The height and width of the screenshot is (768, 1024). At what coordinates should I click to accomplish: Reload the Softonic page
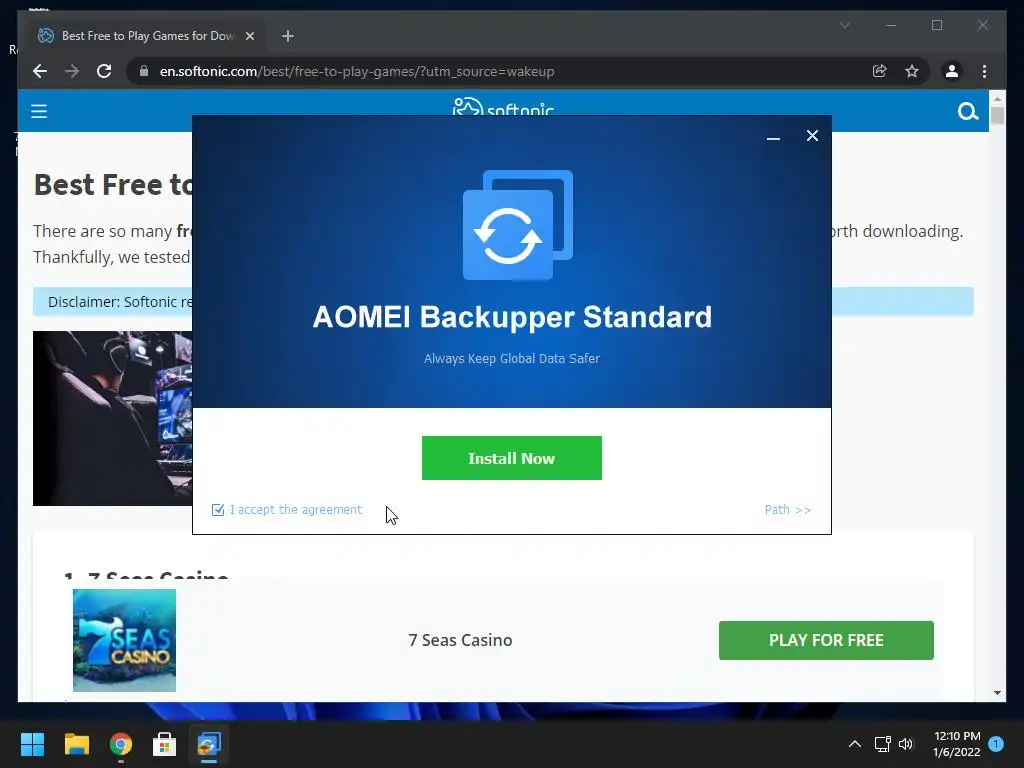pyautogui.click(x=104, y=71)
